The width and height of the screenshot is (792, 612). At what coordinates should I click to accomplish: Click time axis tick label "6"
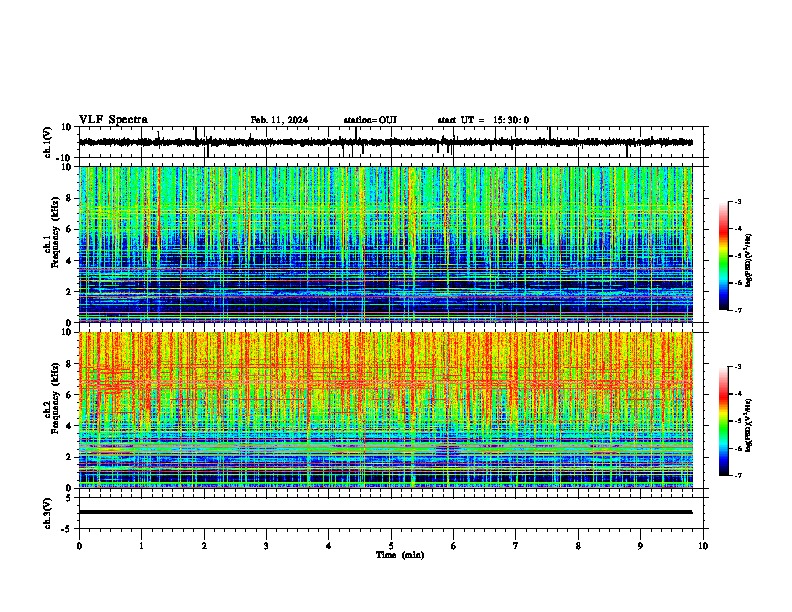pos(454,546)
